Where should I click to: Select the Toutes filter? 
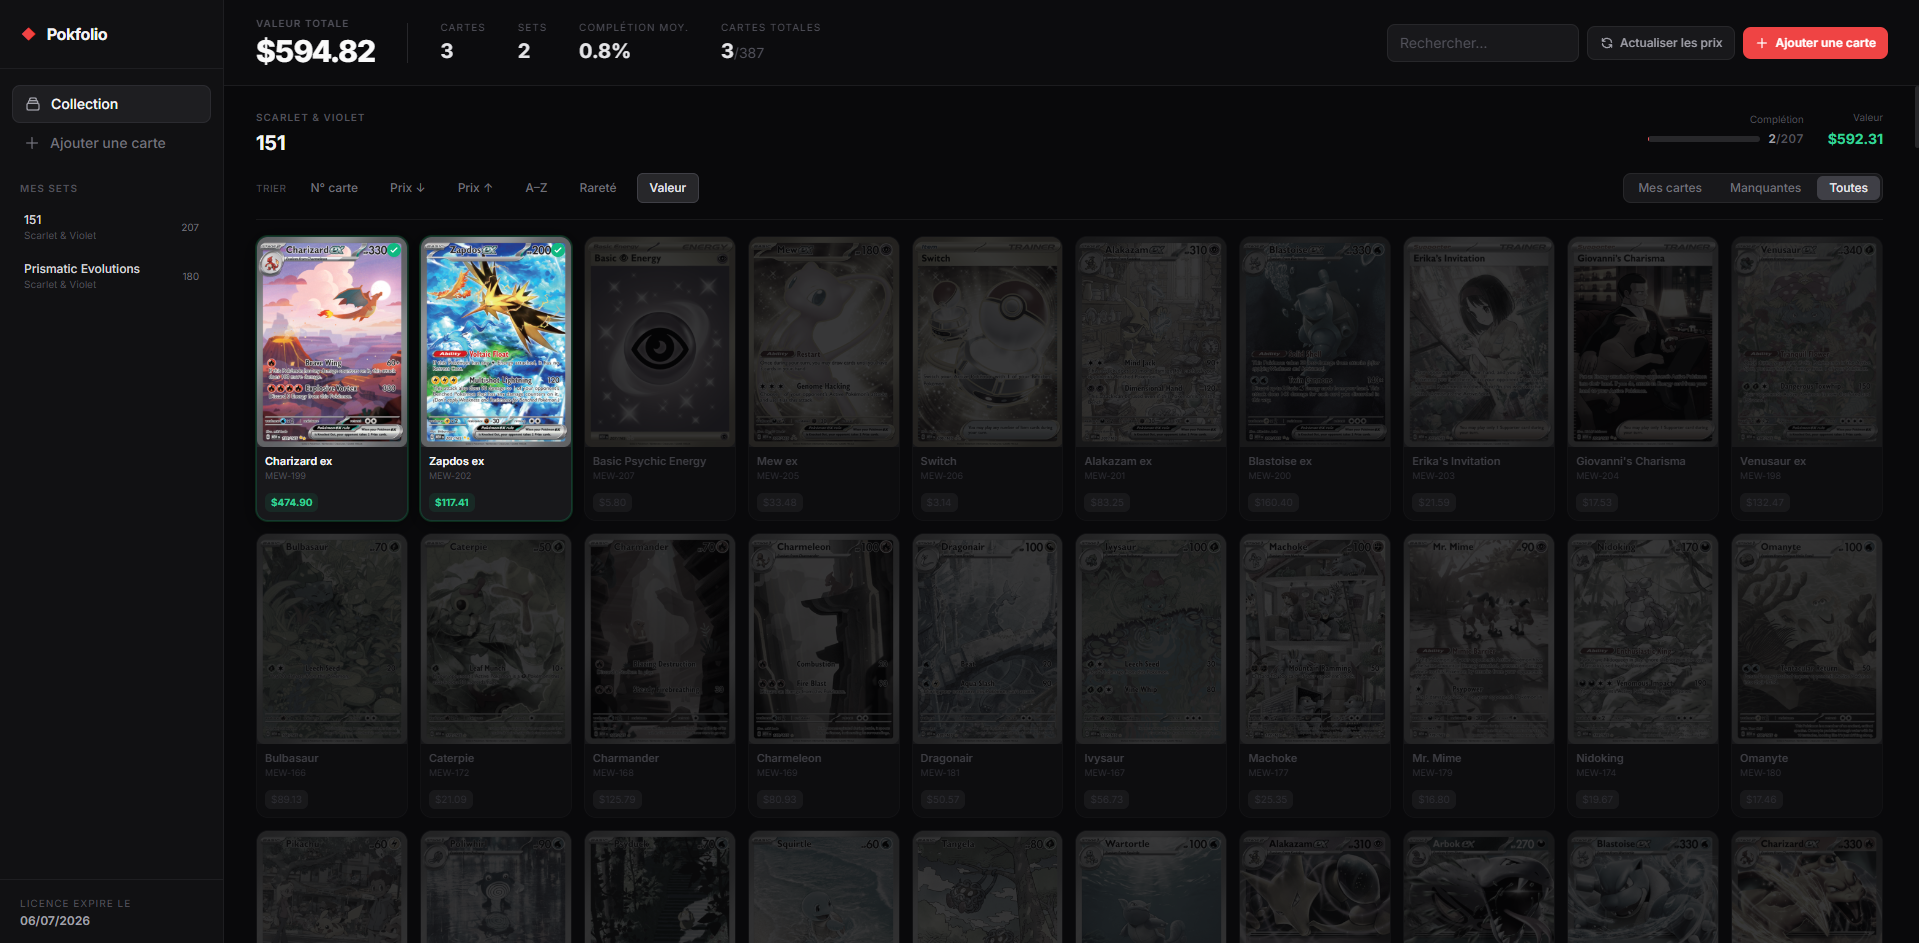[1848, 188]
